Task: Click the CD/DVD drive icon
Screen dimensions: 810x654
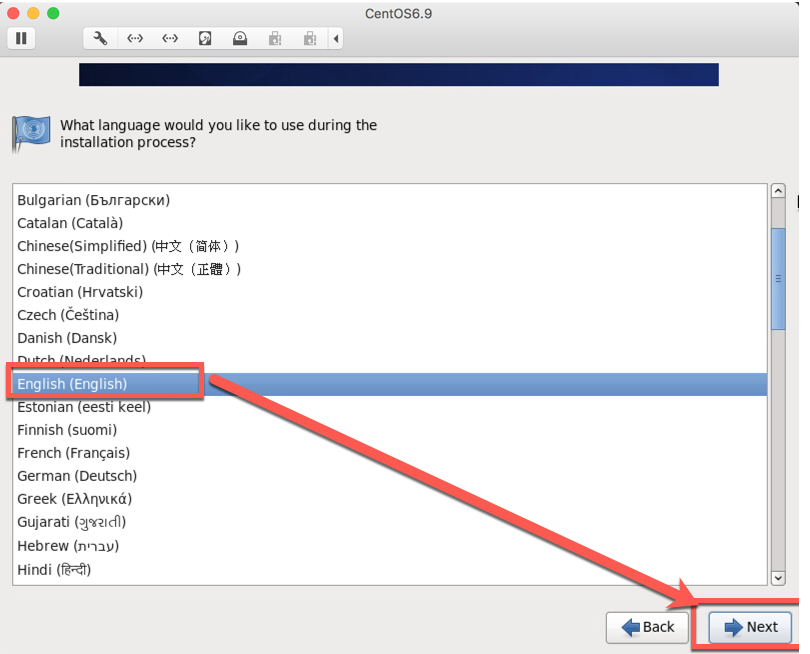Action: pyautogui.click(x=238, y=38)
